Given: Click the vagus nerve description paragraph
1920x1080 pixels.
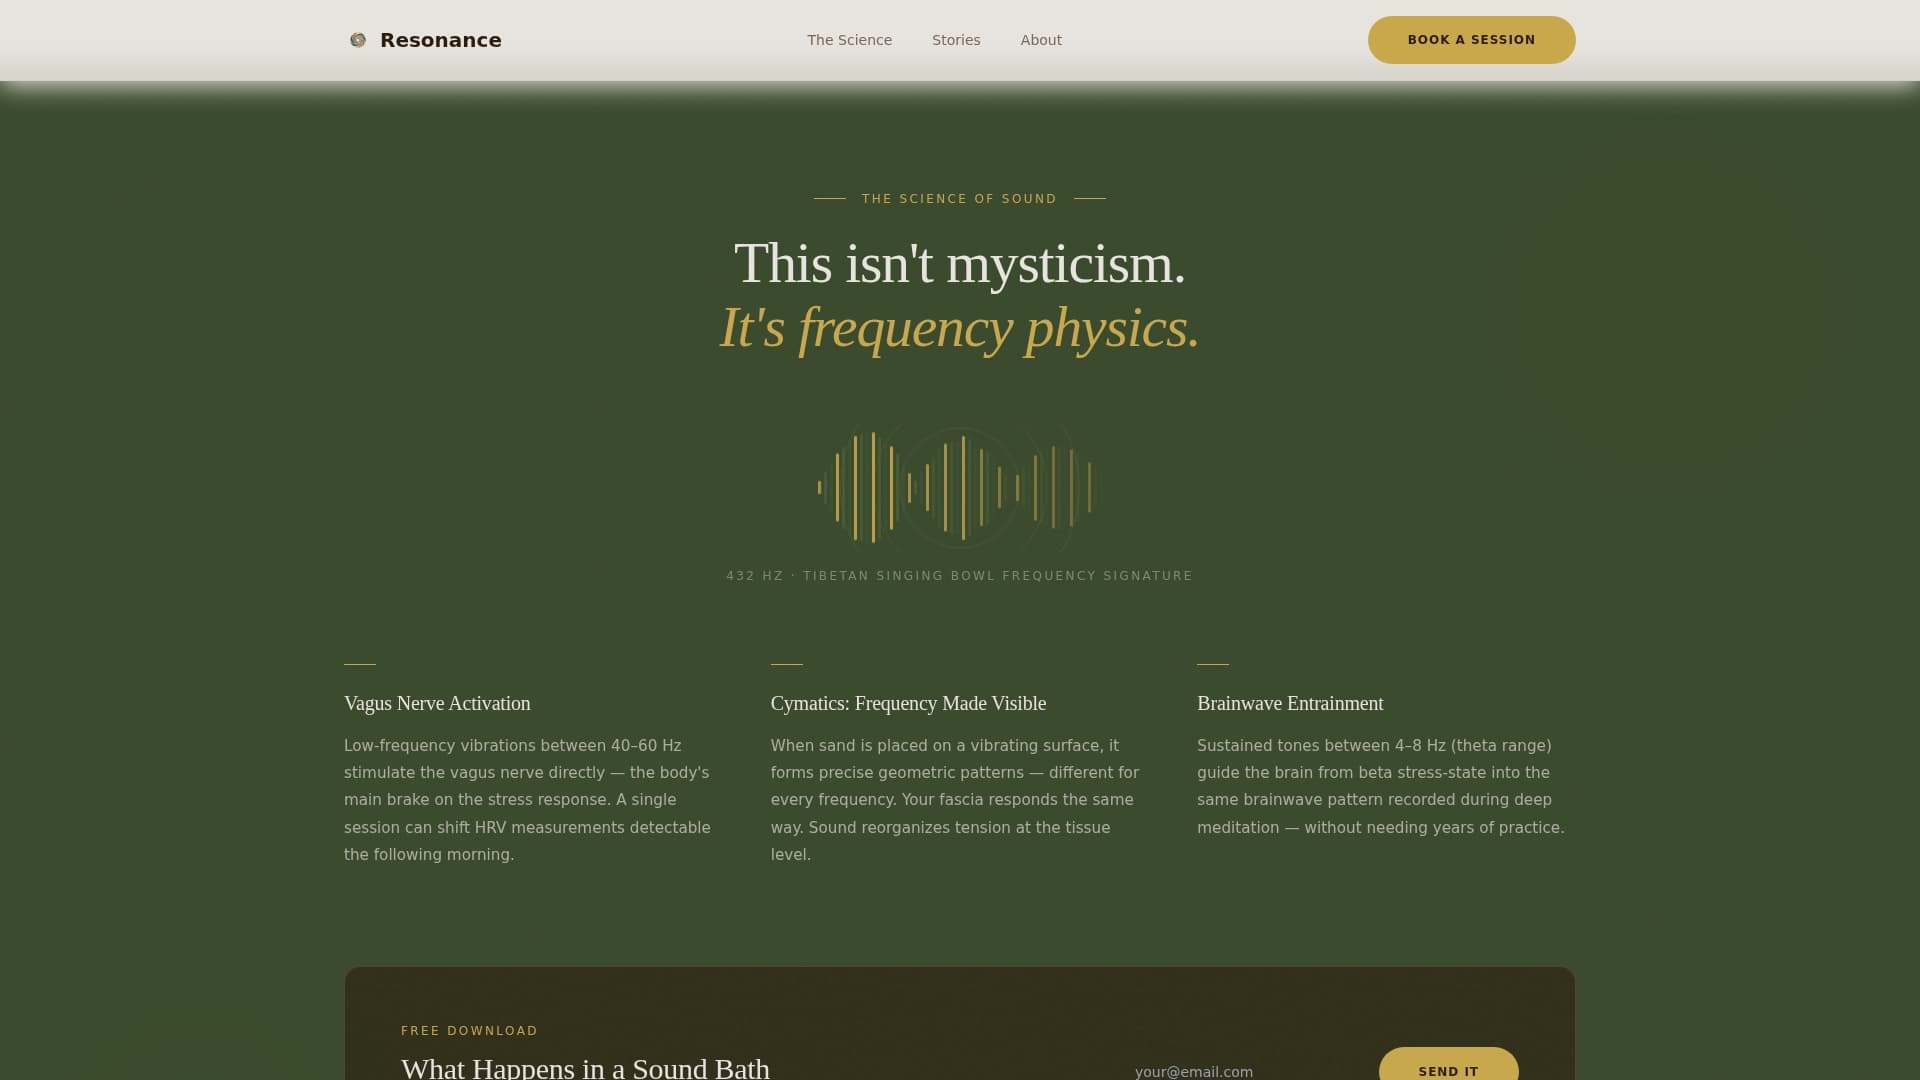Looking at the screenshot, I should 528,800.
